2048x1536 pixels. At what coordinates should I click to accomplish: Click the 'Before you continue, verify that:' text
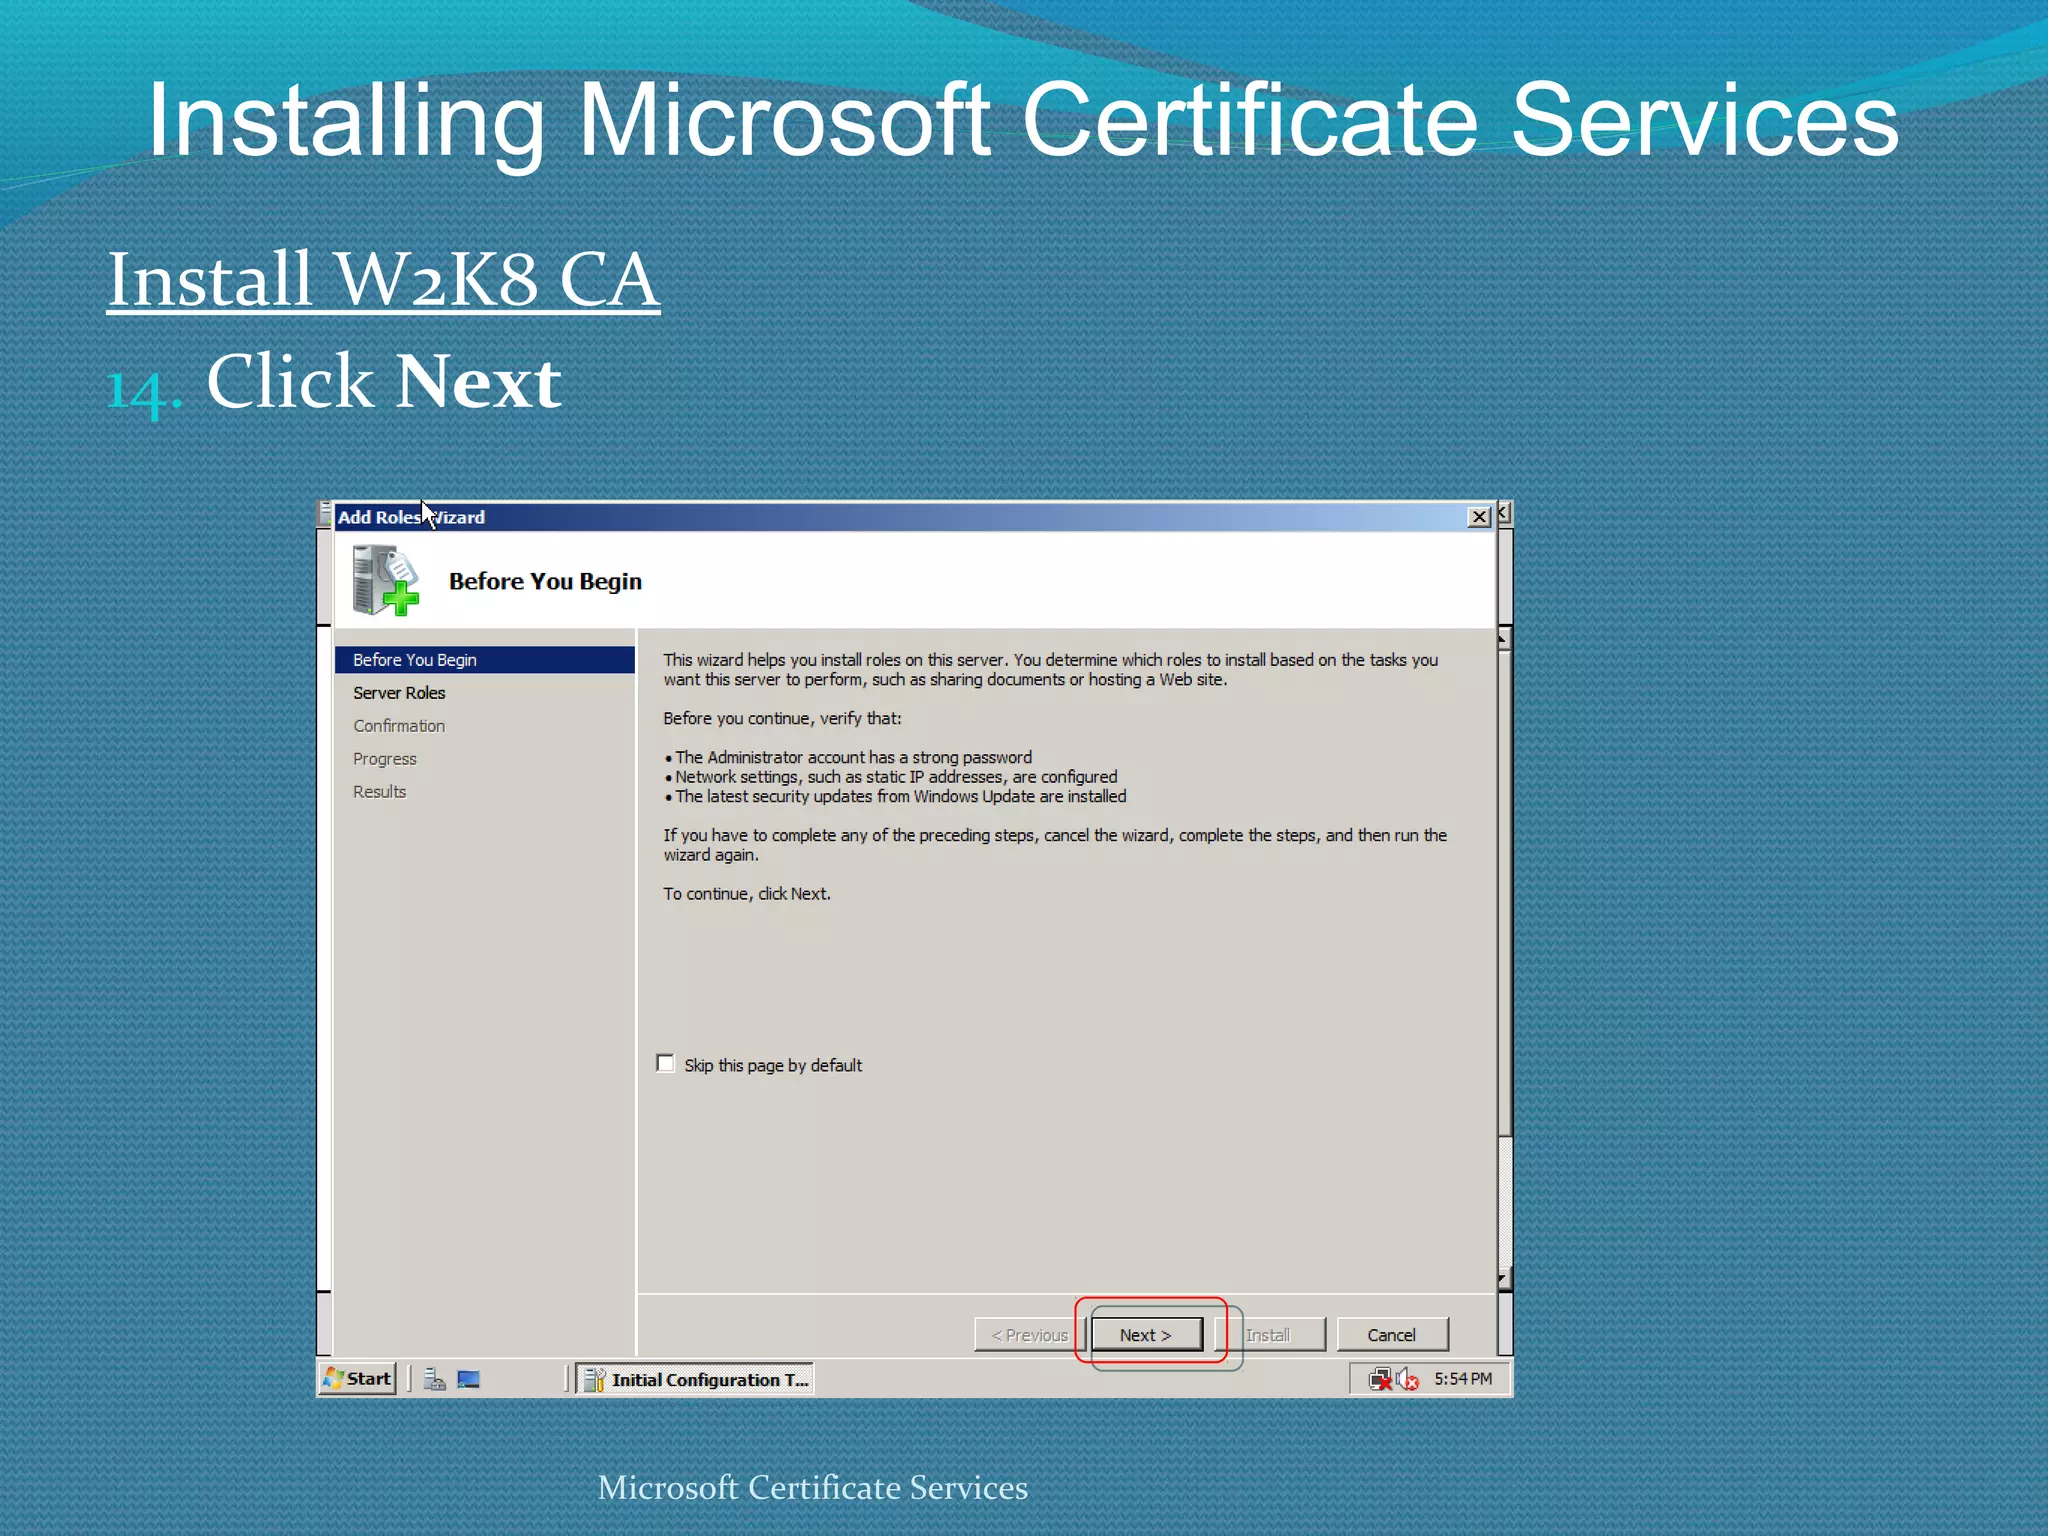click(x=782, y=719)
